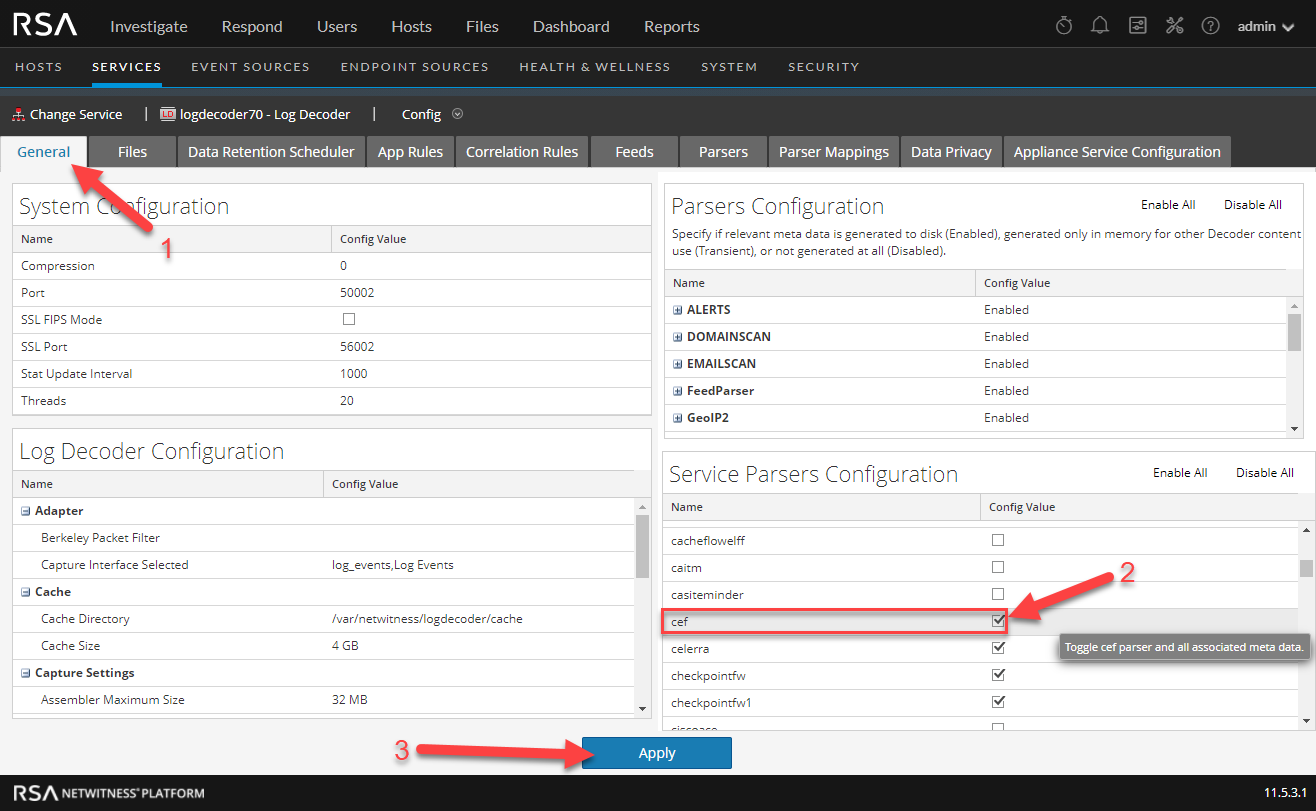Check the caitm parser checkbox
Screen dimensions: 1316x811
997,567
